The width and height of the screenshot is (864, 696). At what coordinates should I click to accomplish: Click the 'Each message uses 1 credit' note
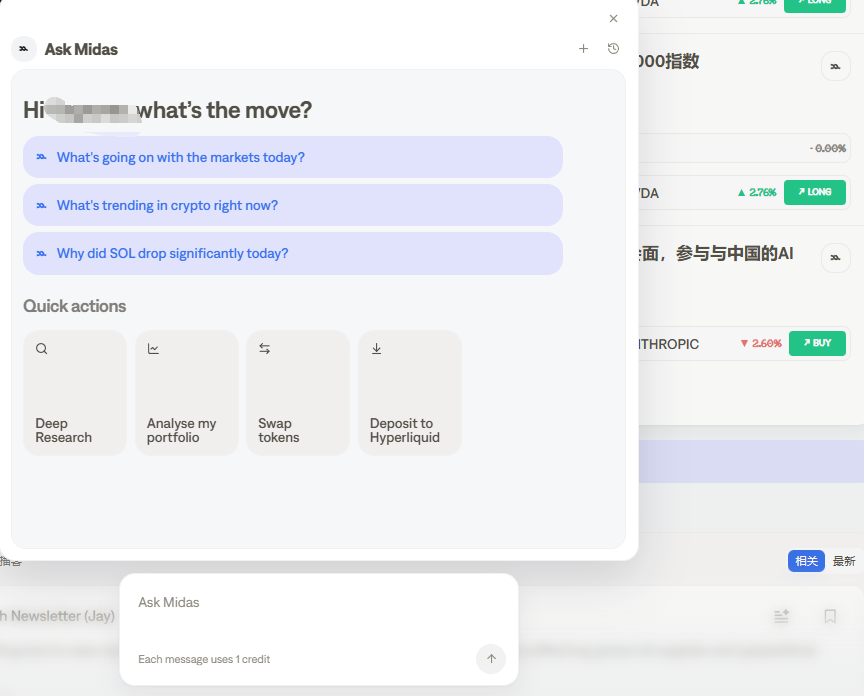[204, 659]
